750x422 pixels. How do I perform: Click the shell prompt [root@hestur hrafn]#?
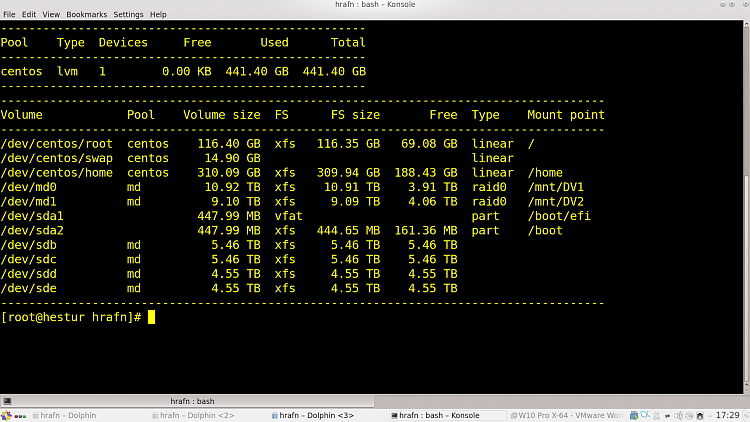(x=71, y=317)
